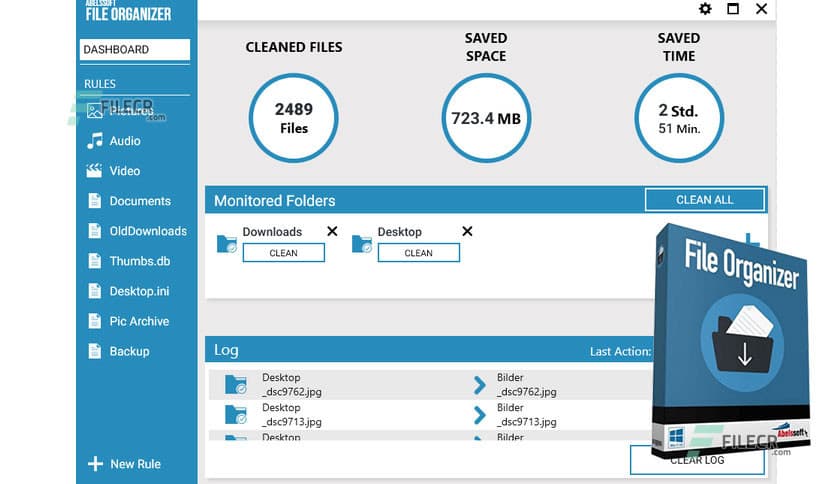Click the Monitored Folders heading
836x484 pixels.
point(275,201)
